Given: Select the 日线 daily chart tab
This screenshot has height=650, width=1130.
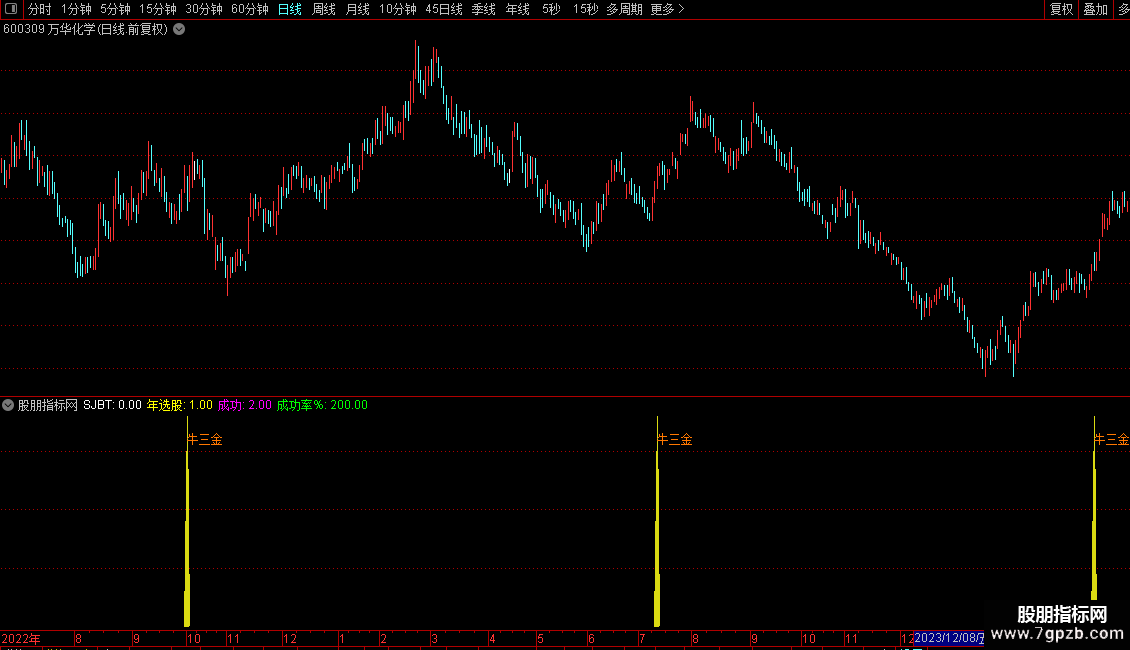Looking at the screenshot, I should pyautogui.click(x=290, y=9).
